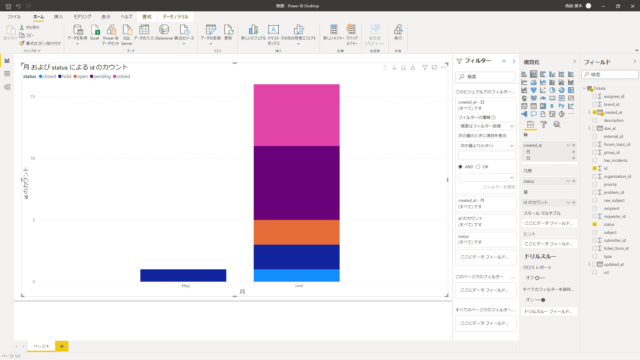Switch to View (表示) ribbon tab
The height and width of the screenshot is (360, 640).
106,17
